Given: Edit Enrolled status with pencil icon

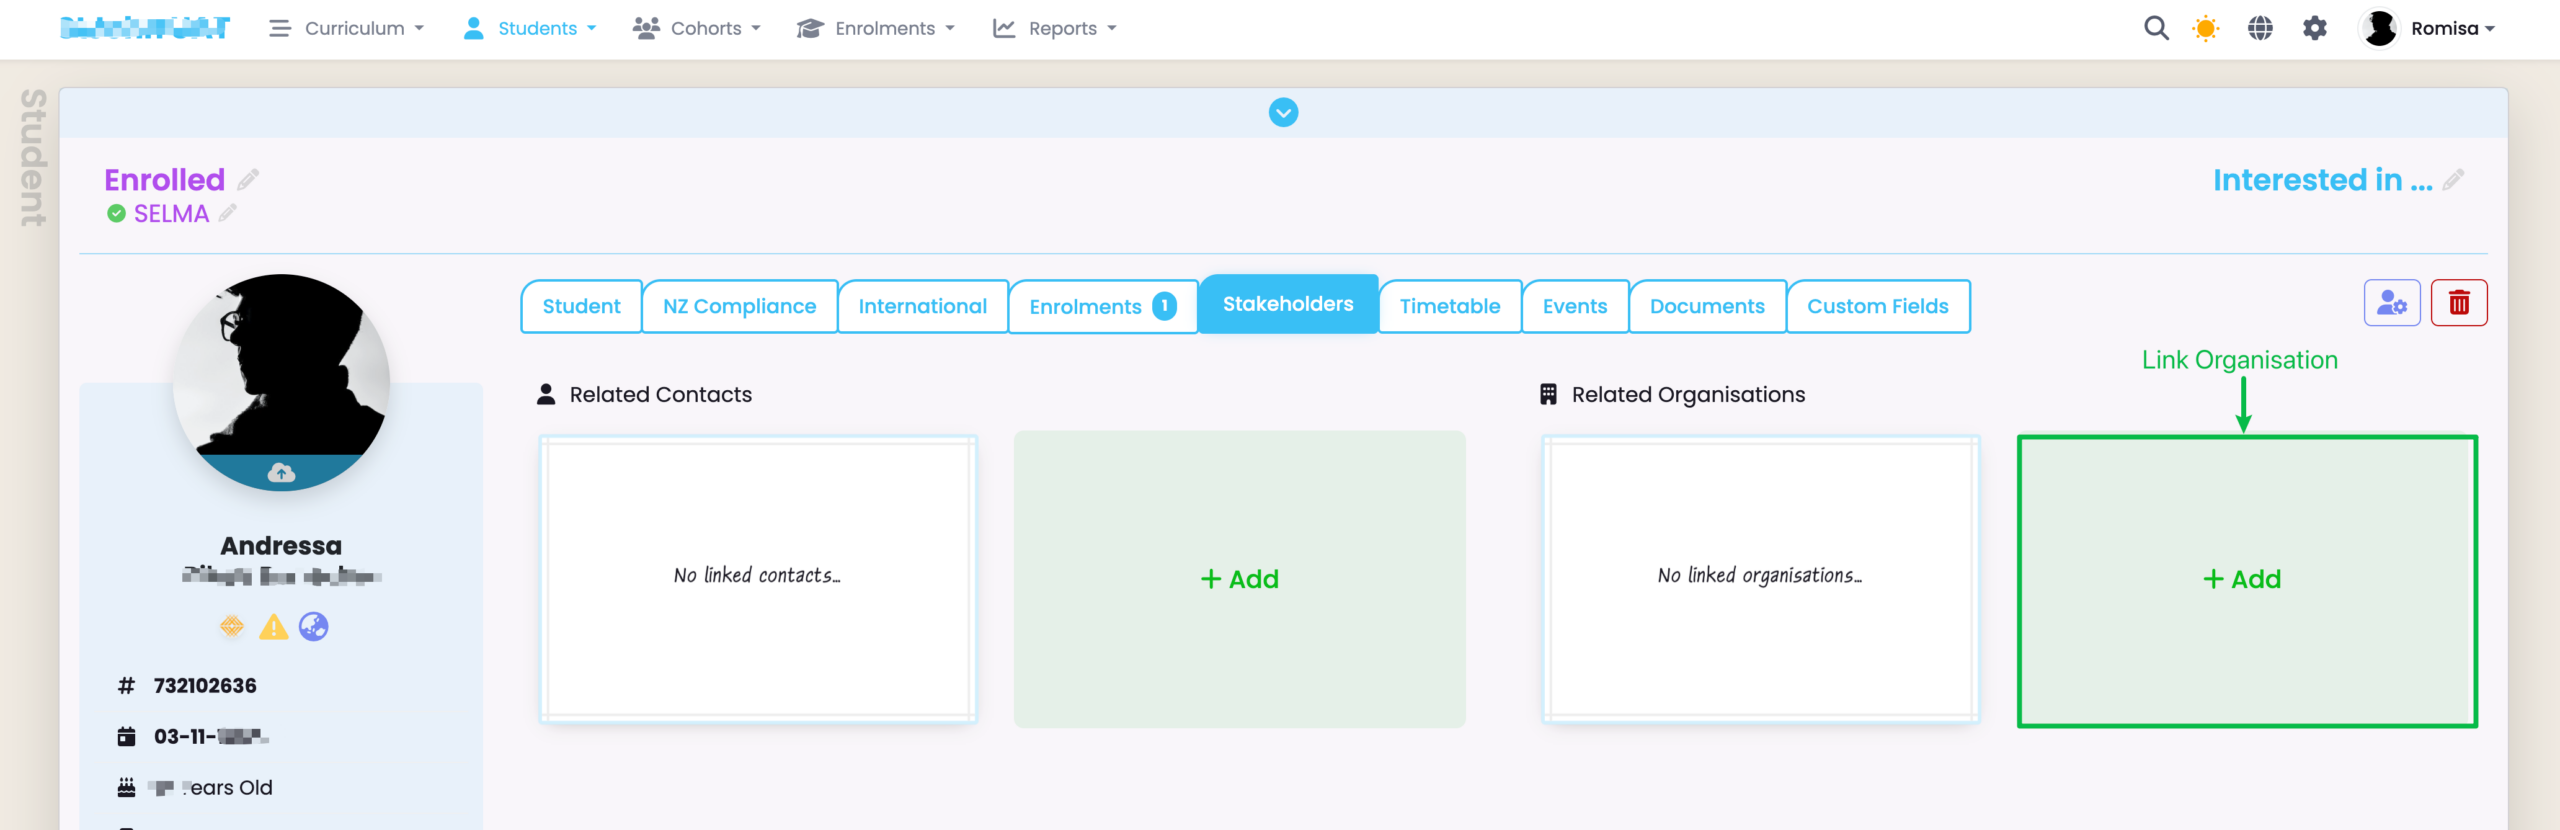Looking at the screenshot, I should (248, 180).
